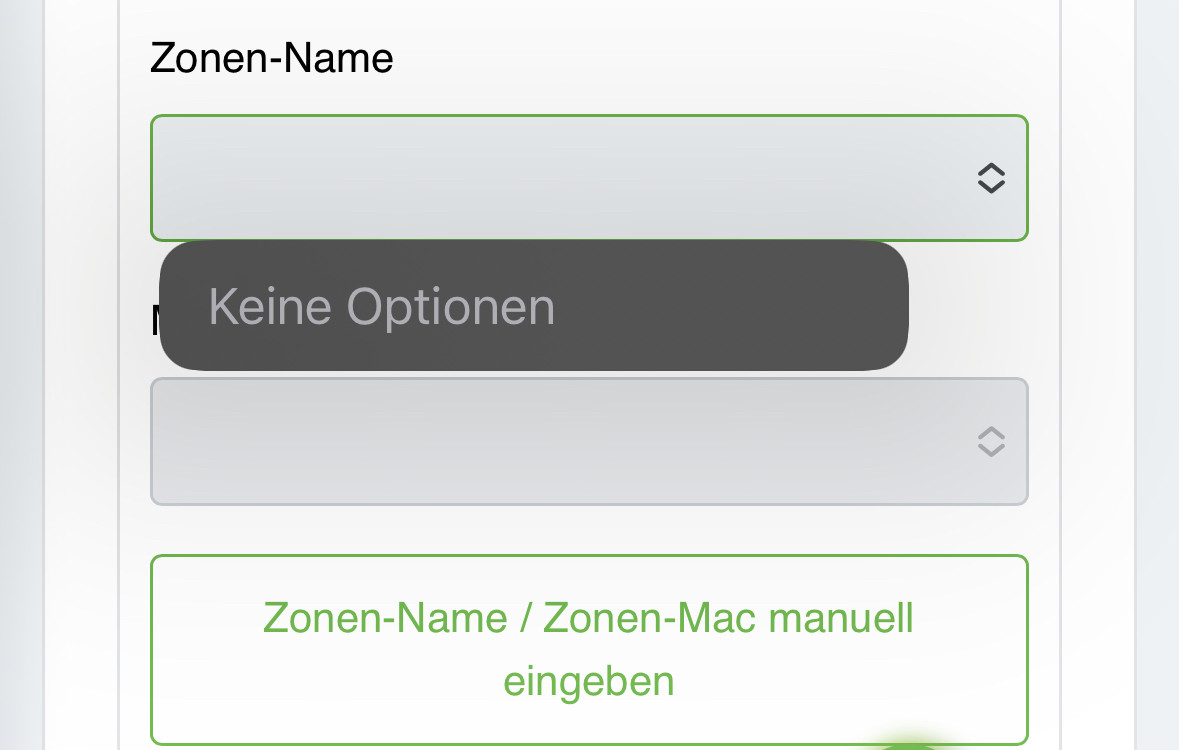Click the word eingeben in the green button

pyautogui.click(x=589, y=682)
